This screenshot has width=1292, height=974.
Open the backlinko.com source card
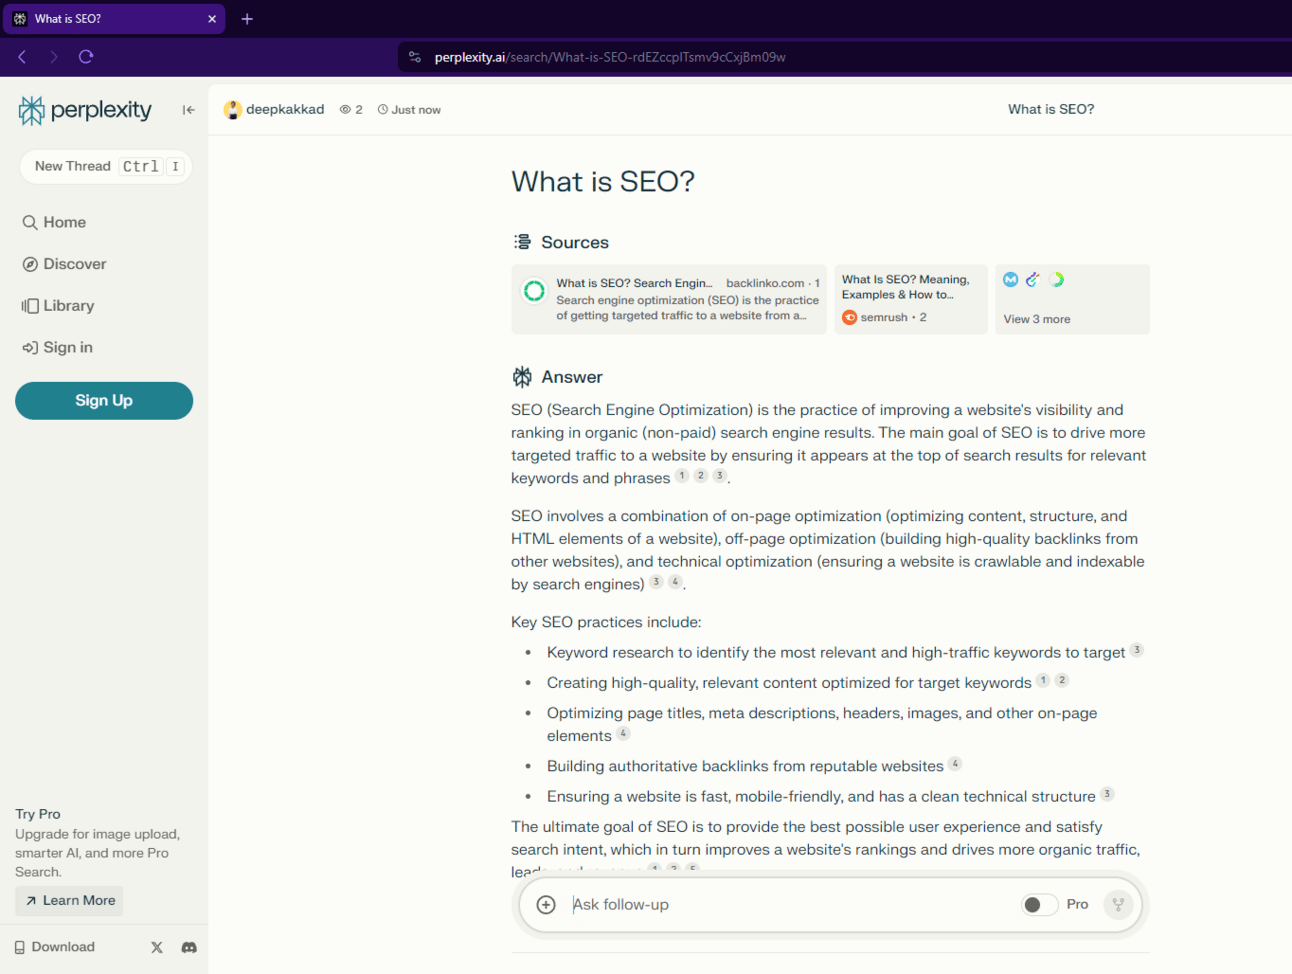[669, 299]
